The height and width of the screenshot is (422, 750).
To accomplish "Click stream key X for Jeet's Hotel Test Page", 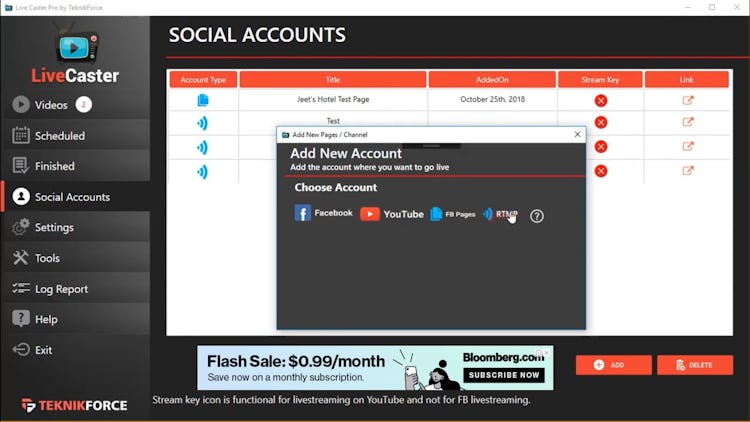I will tap(601, 100).
